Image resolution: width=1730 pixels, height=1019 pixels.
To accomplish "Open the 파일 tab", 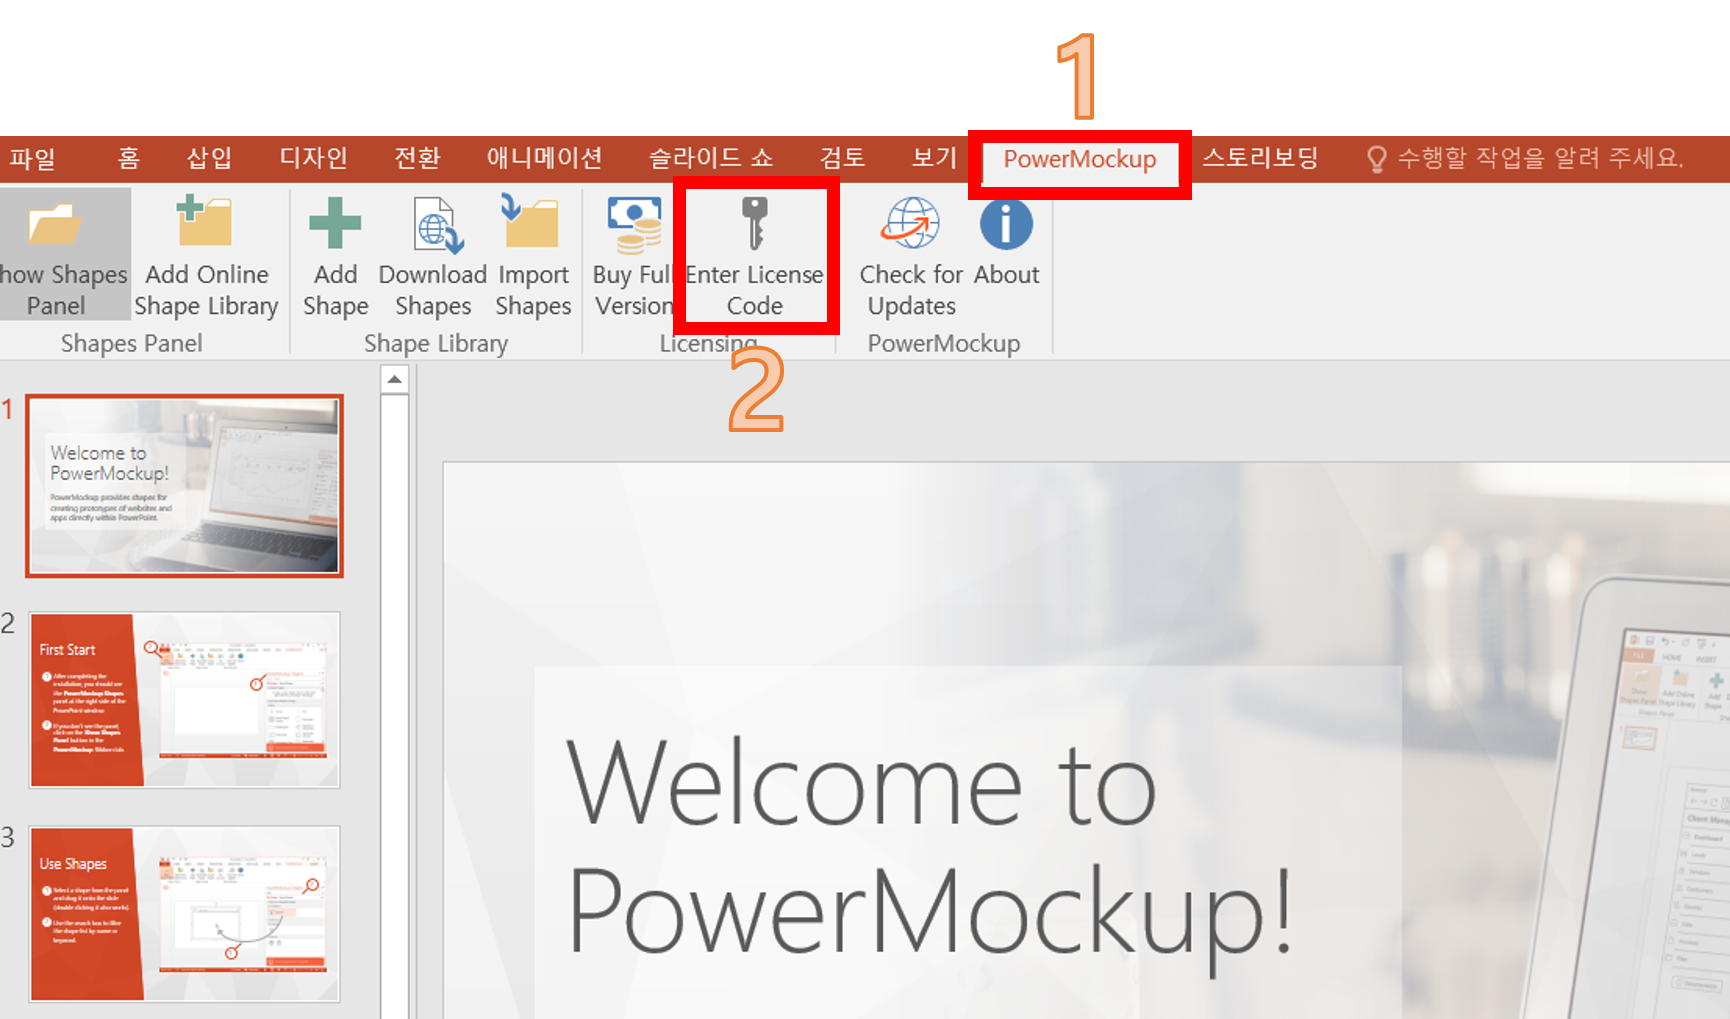I will [x=33, y=158].
